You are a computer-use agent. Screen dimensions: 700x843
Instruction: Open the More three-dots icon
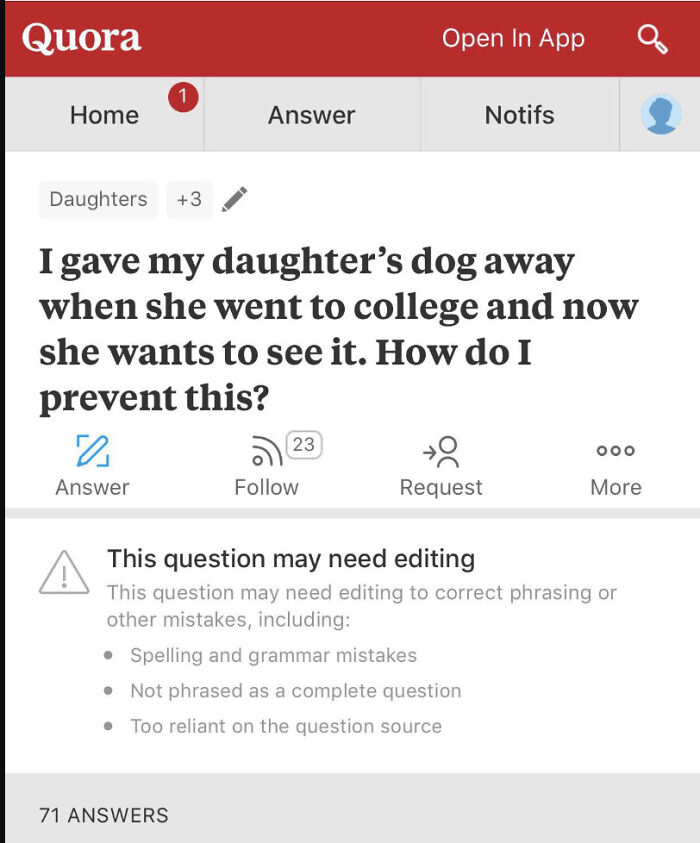click(616, 451)
